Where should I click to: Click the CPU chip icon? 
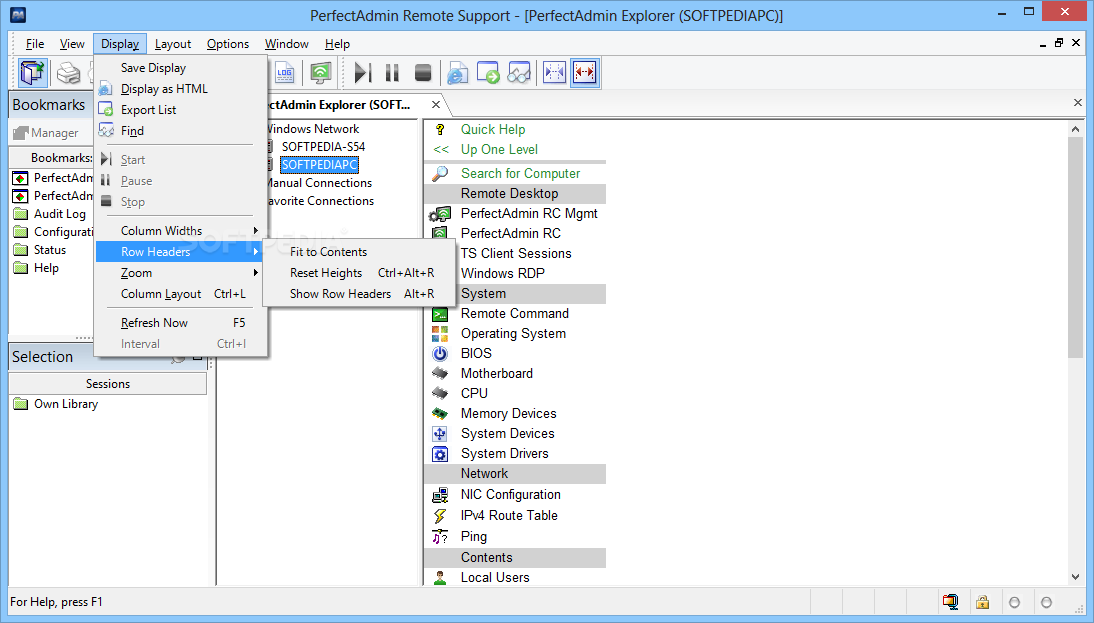coord(440,393)
